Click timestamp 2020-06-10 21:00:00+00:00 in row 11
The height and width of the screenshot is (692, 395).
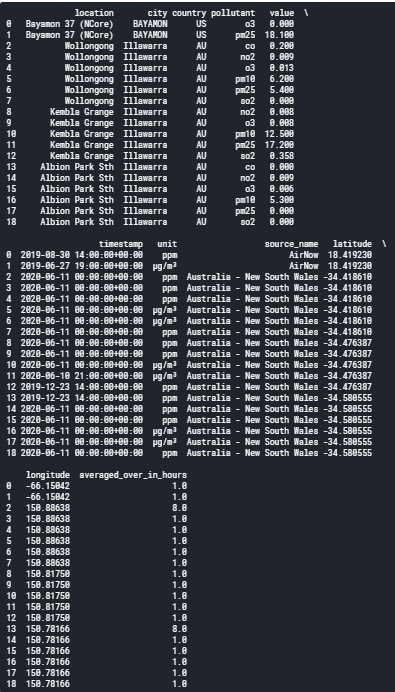(82, 376)
